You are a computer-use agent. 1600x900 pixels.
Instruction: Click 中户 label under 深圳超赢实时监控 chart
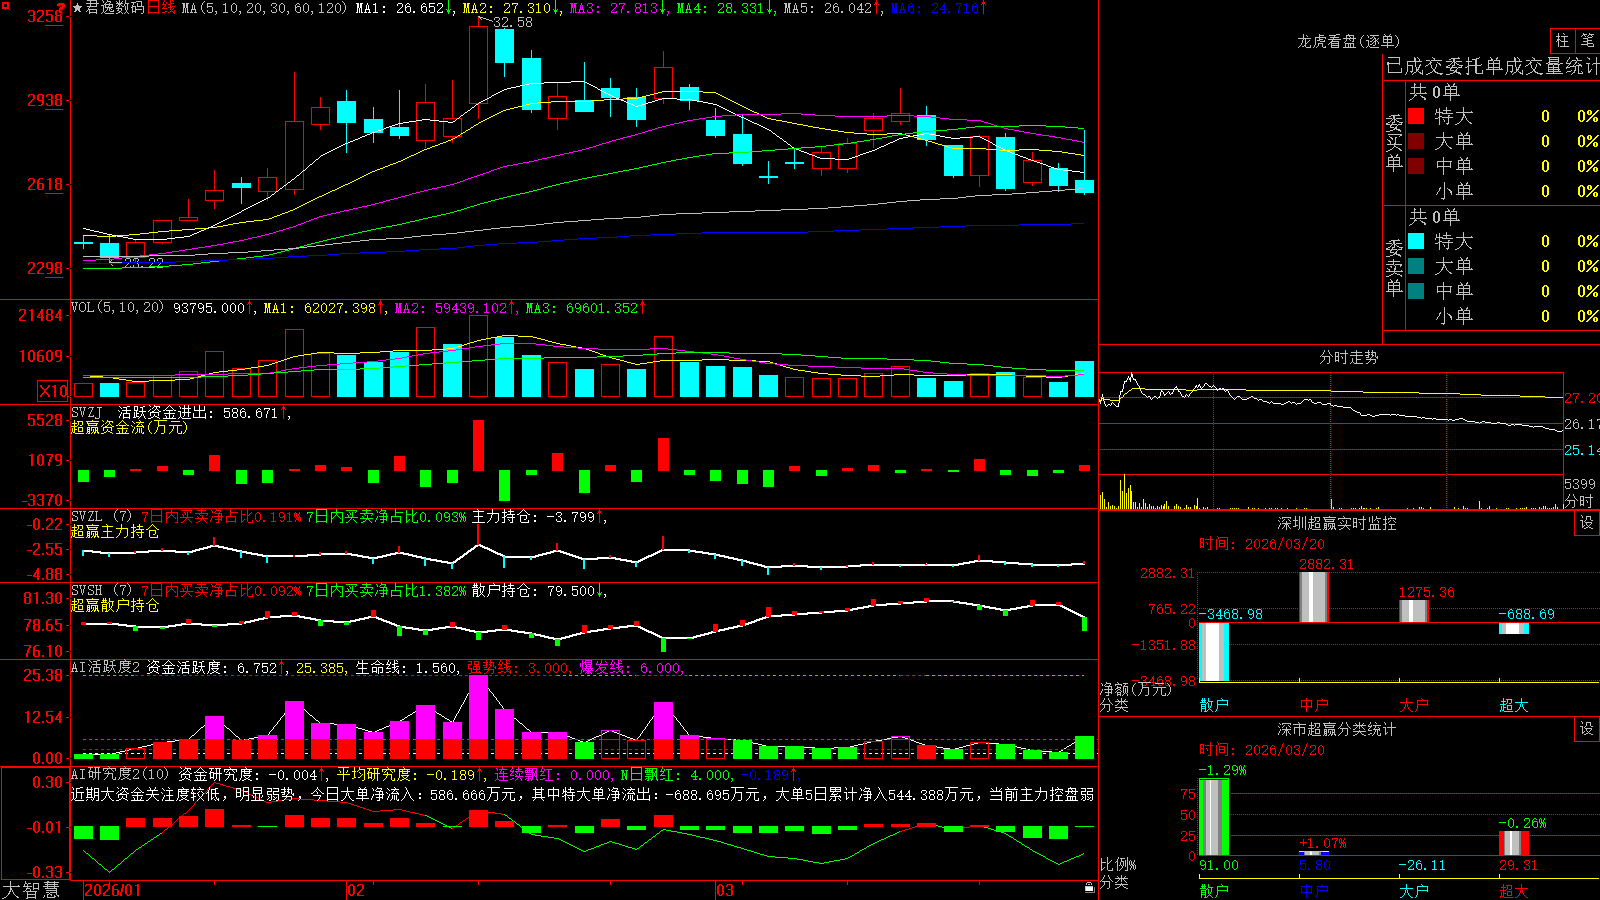point(1314,705)
